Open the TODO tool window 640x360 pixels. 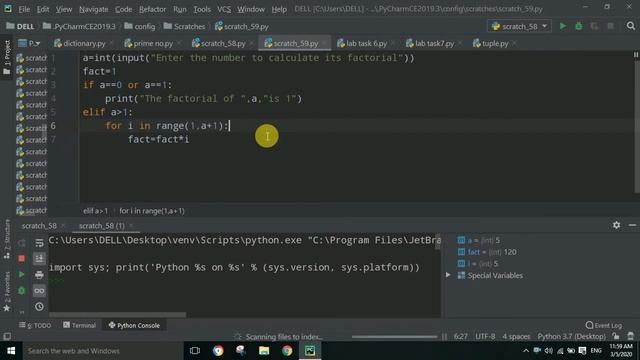tap(35, 325)
